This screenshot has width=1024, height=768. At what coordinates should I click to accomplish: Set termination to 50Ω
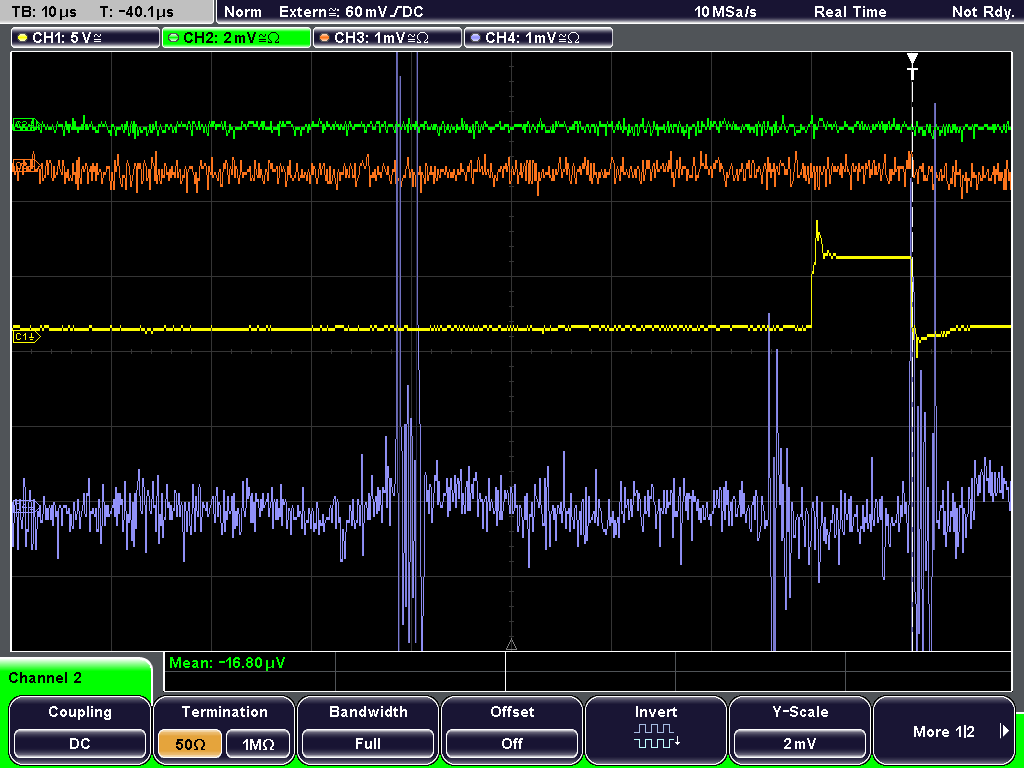(190, 744)
